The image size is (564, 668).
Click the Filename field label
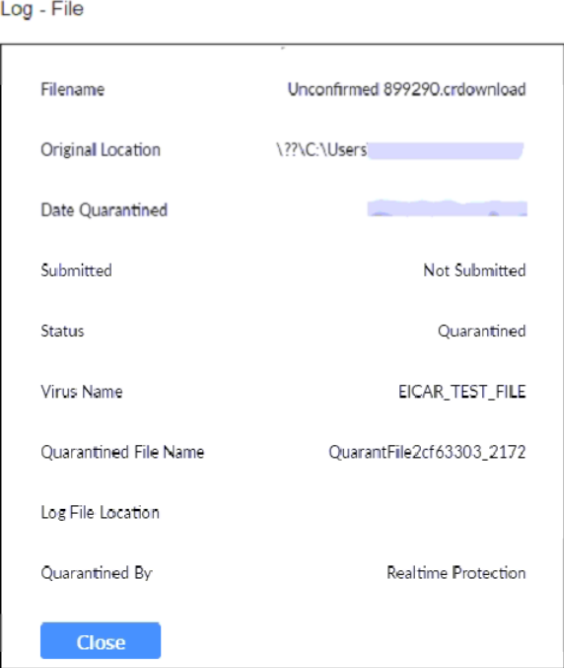[x=72, y=89]
